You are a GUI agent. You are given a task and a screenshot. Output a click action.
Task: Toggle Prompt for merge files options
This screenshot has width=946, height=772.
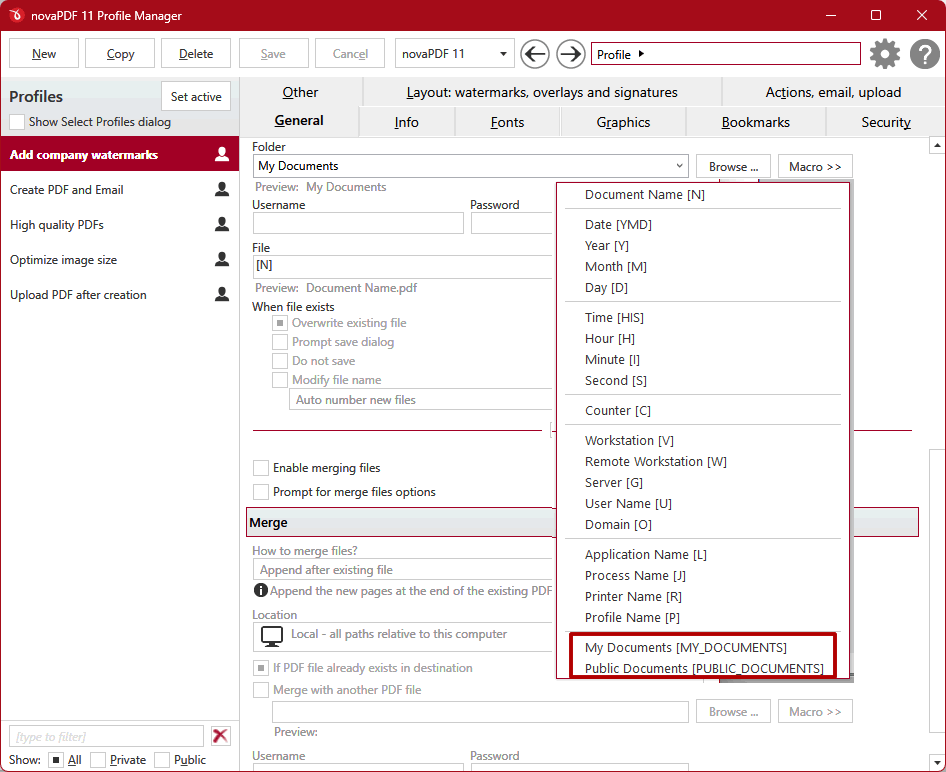[261, 492]
